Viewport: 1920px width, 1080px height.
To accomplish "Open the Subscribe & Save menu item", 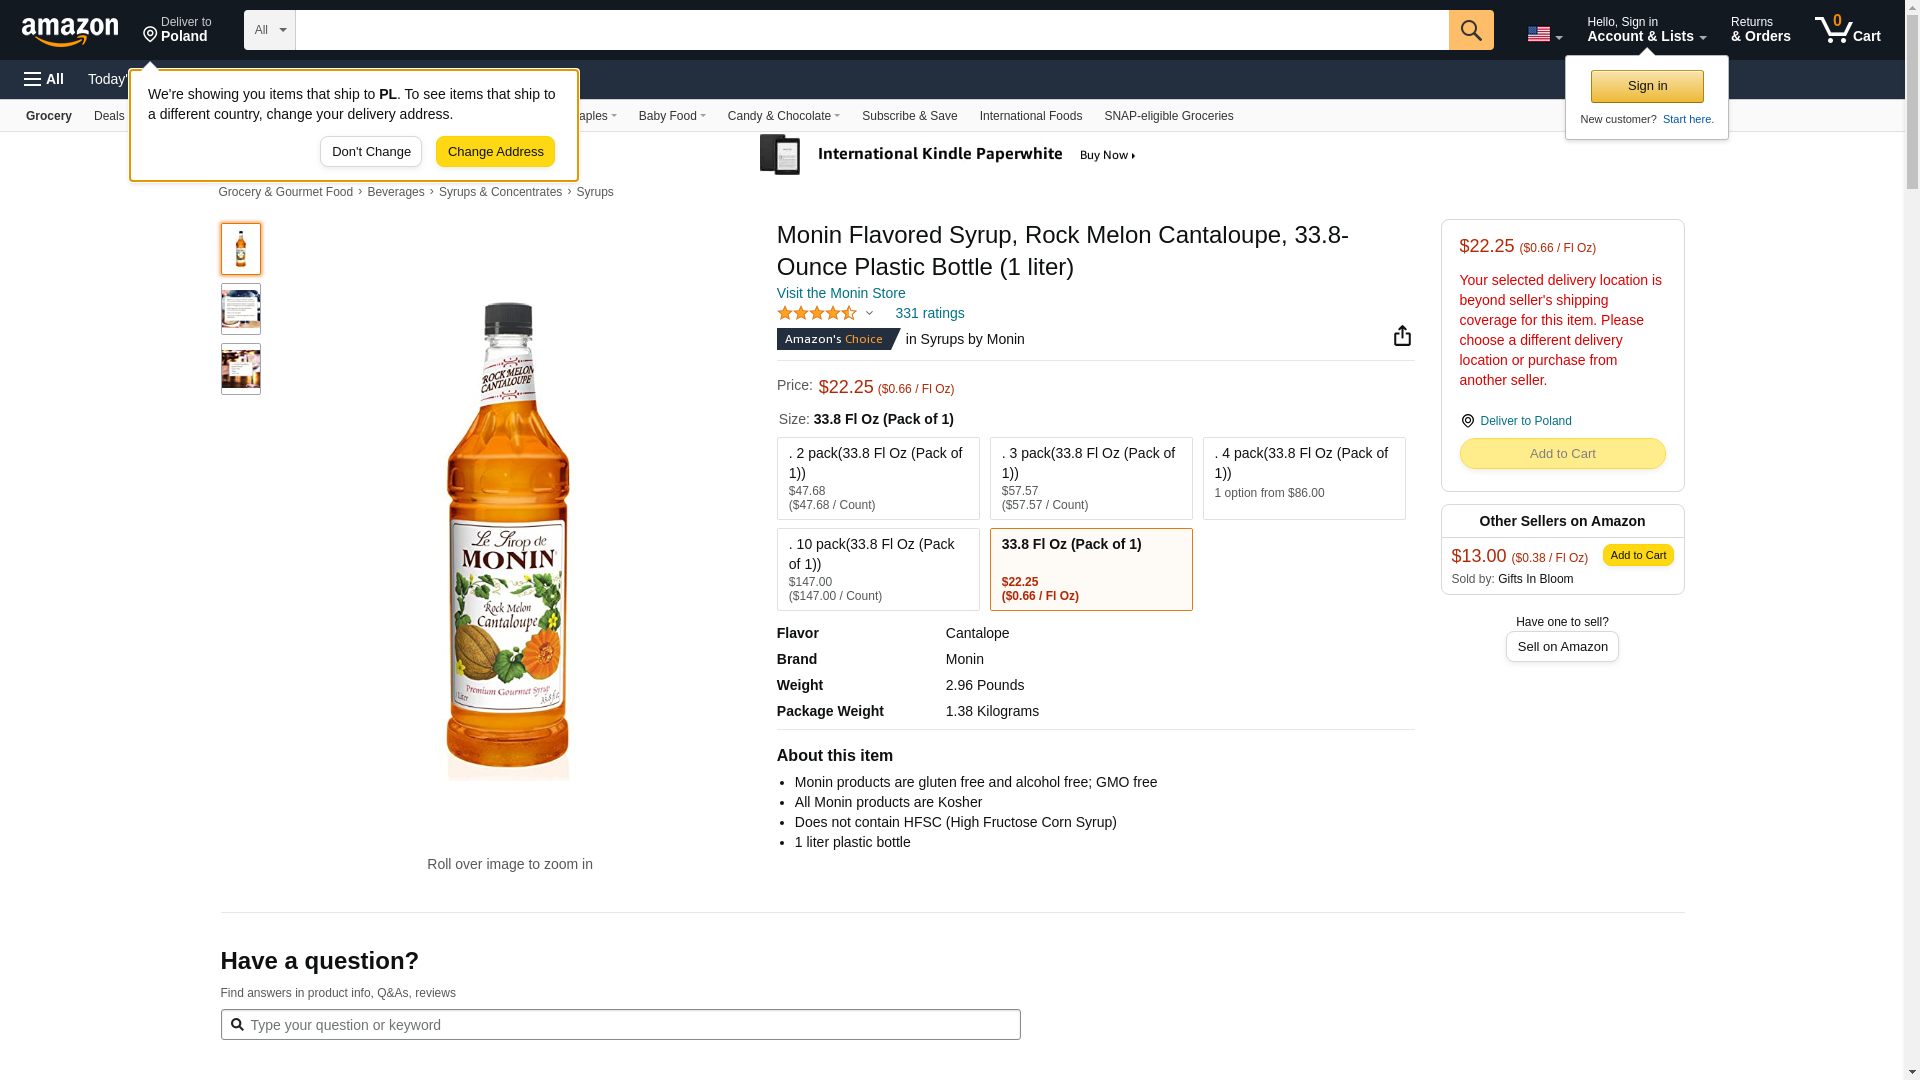I will point(909,116).
